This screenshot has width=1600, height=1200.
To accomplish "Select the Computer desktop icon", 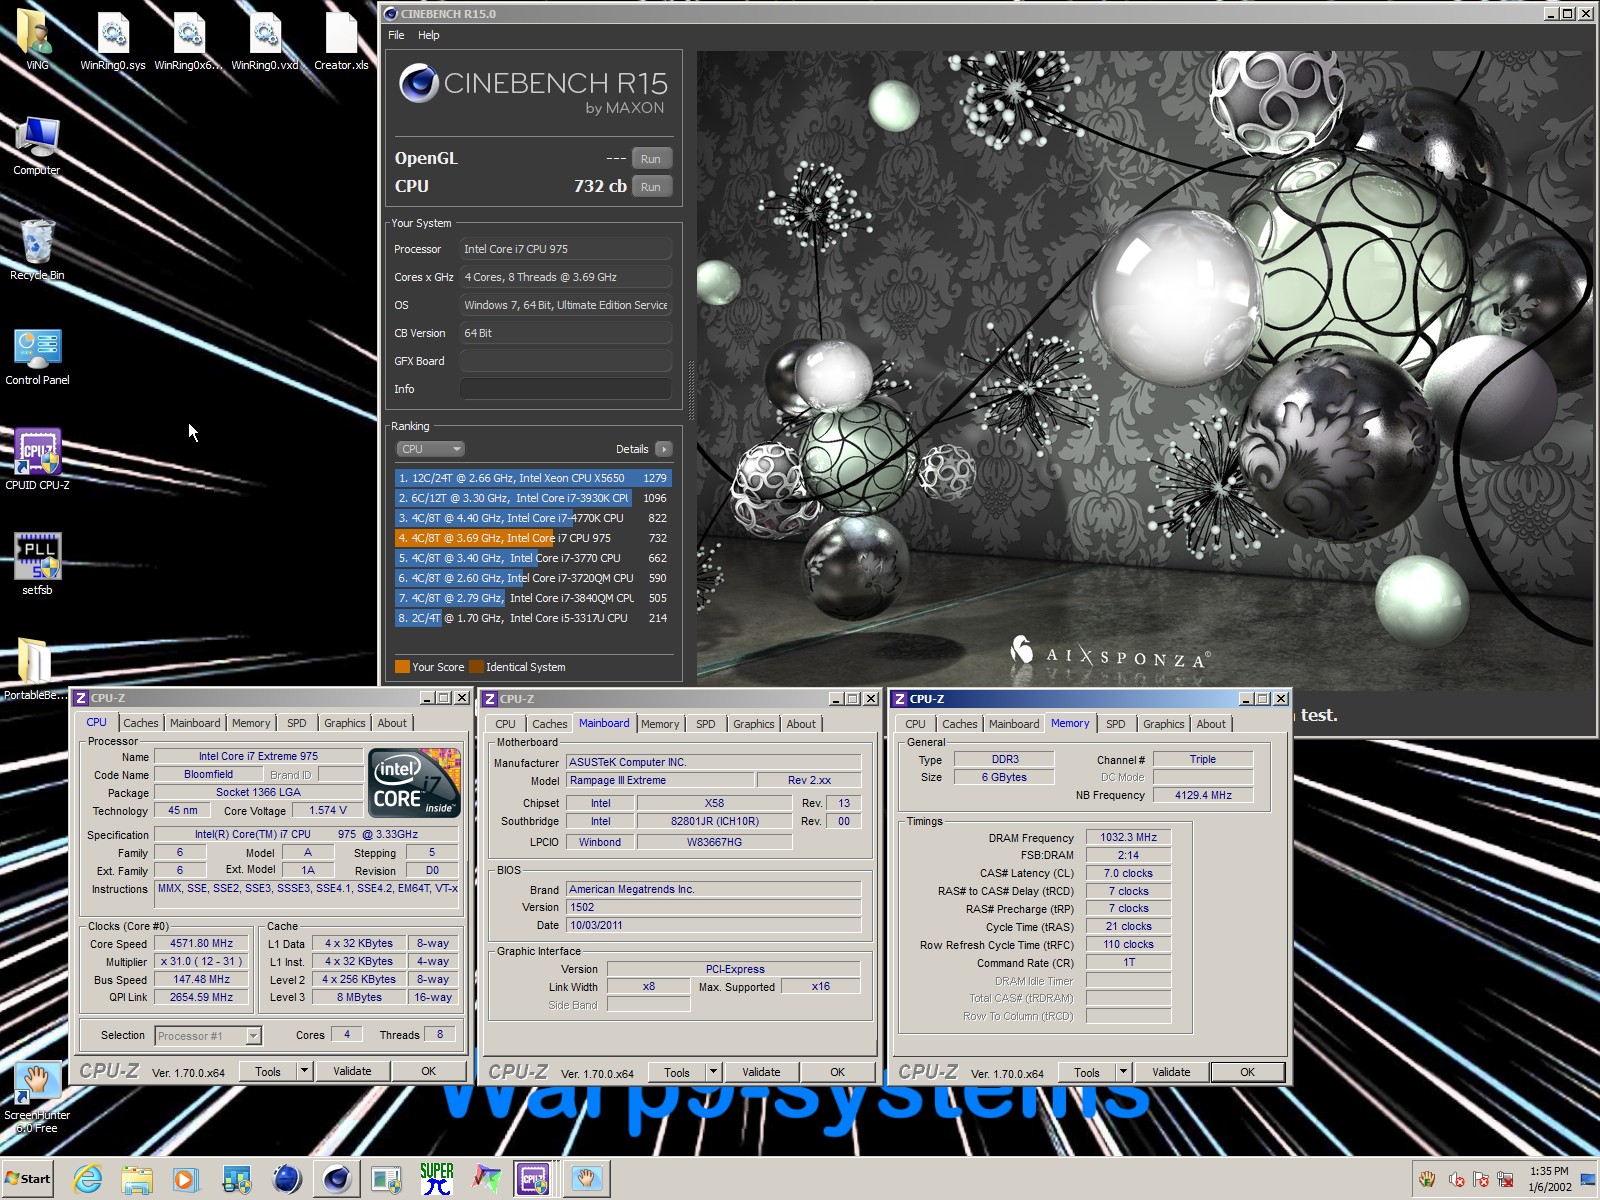I will [37, 145].
